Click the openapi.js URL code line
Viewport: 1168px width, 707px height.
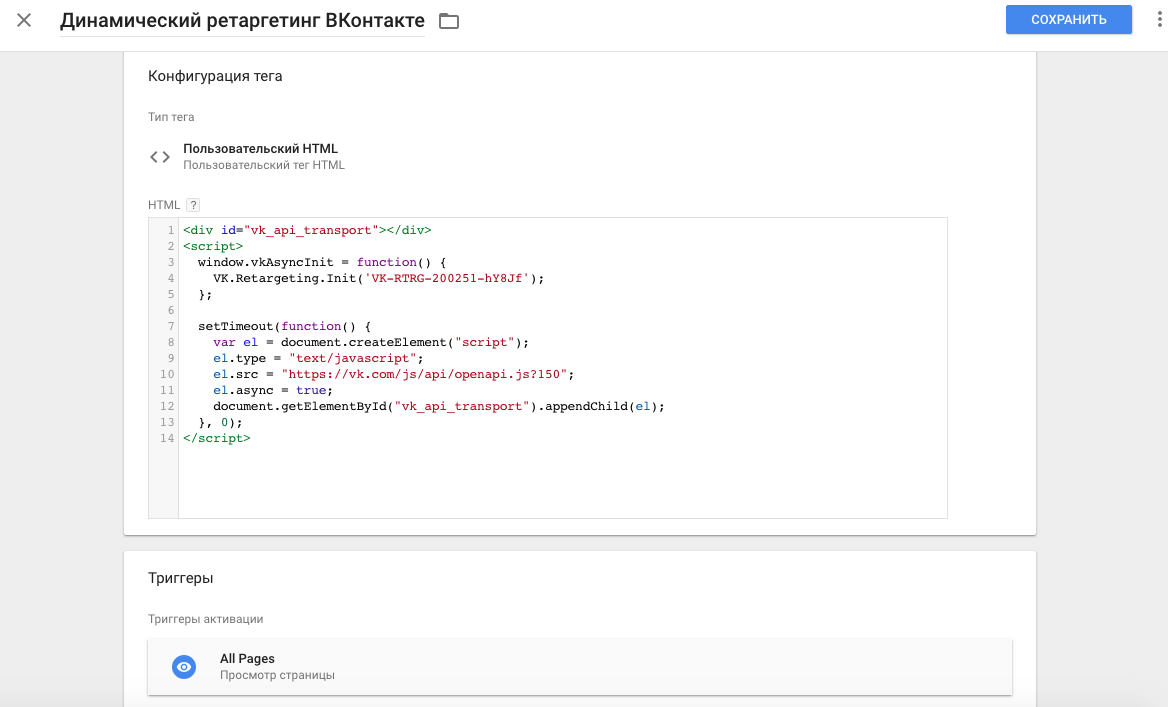click(x=393, y=375)
